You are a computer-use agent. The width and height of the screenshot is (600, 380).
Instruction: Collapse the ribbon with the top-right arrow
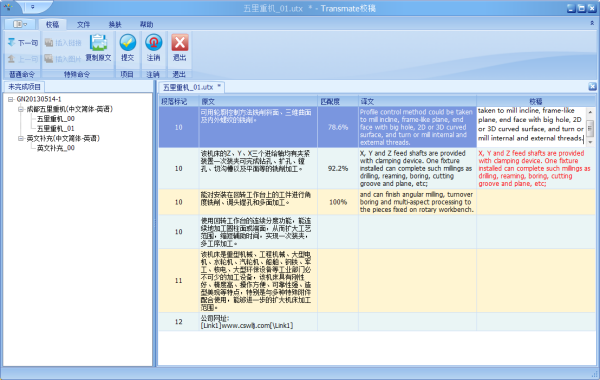coord(592,23)
